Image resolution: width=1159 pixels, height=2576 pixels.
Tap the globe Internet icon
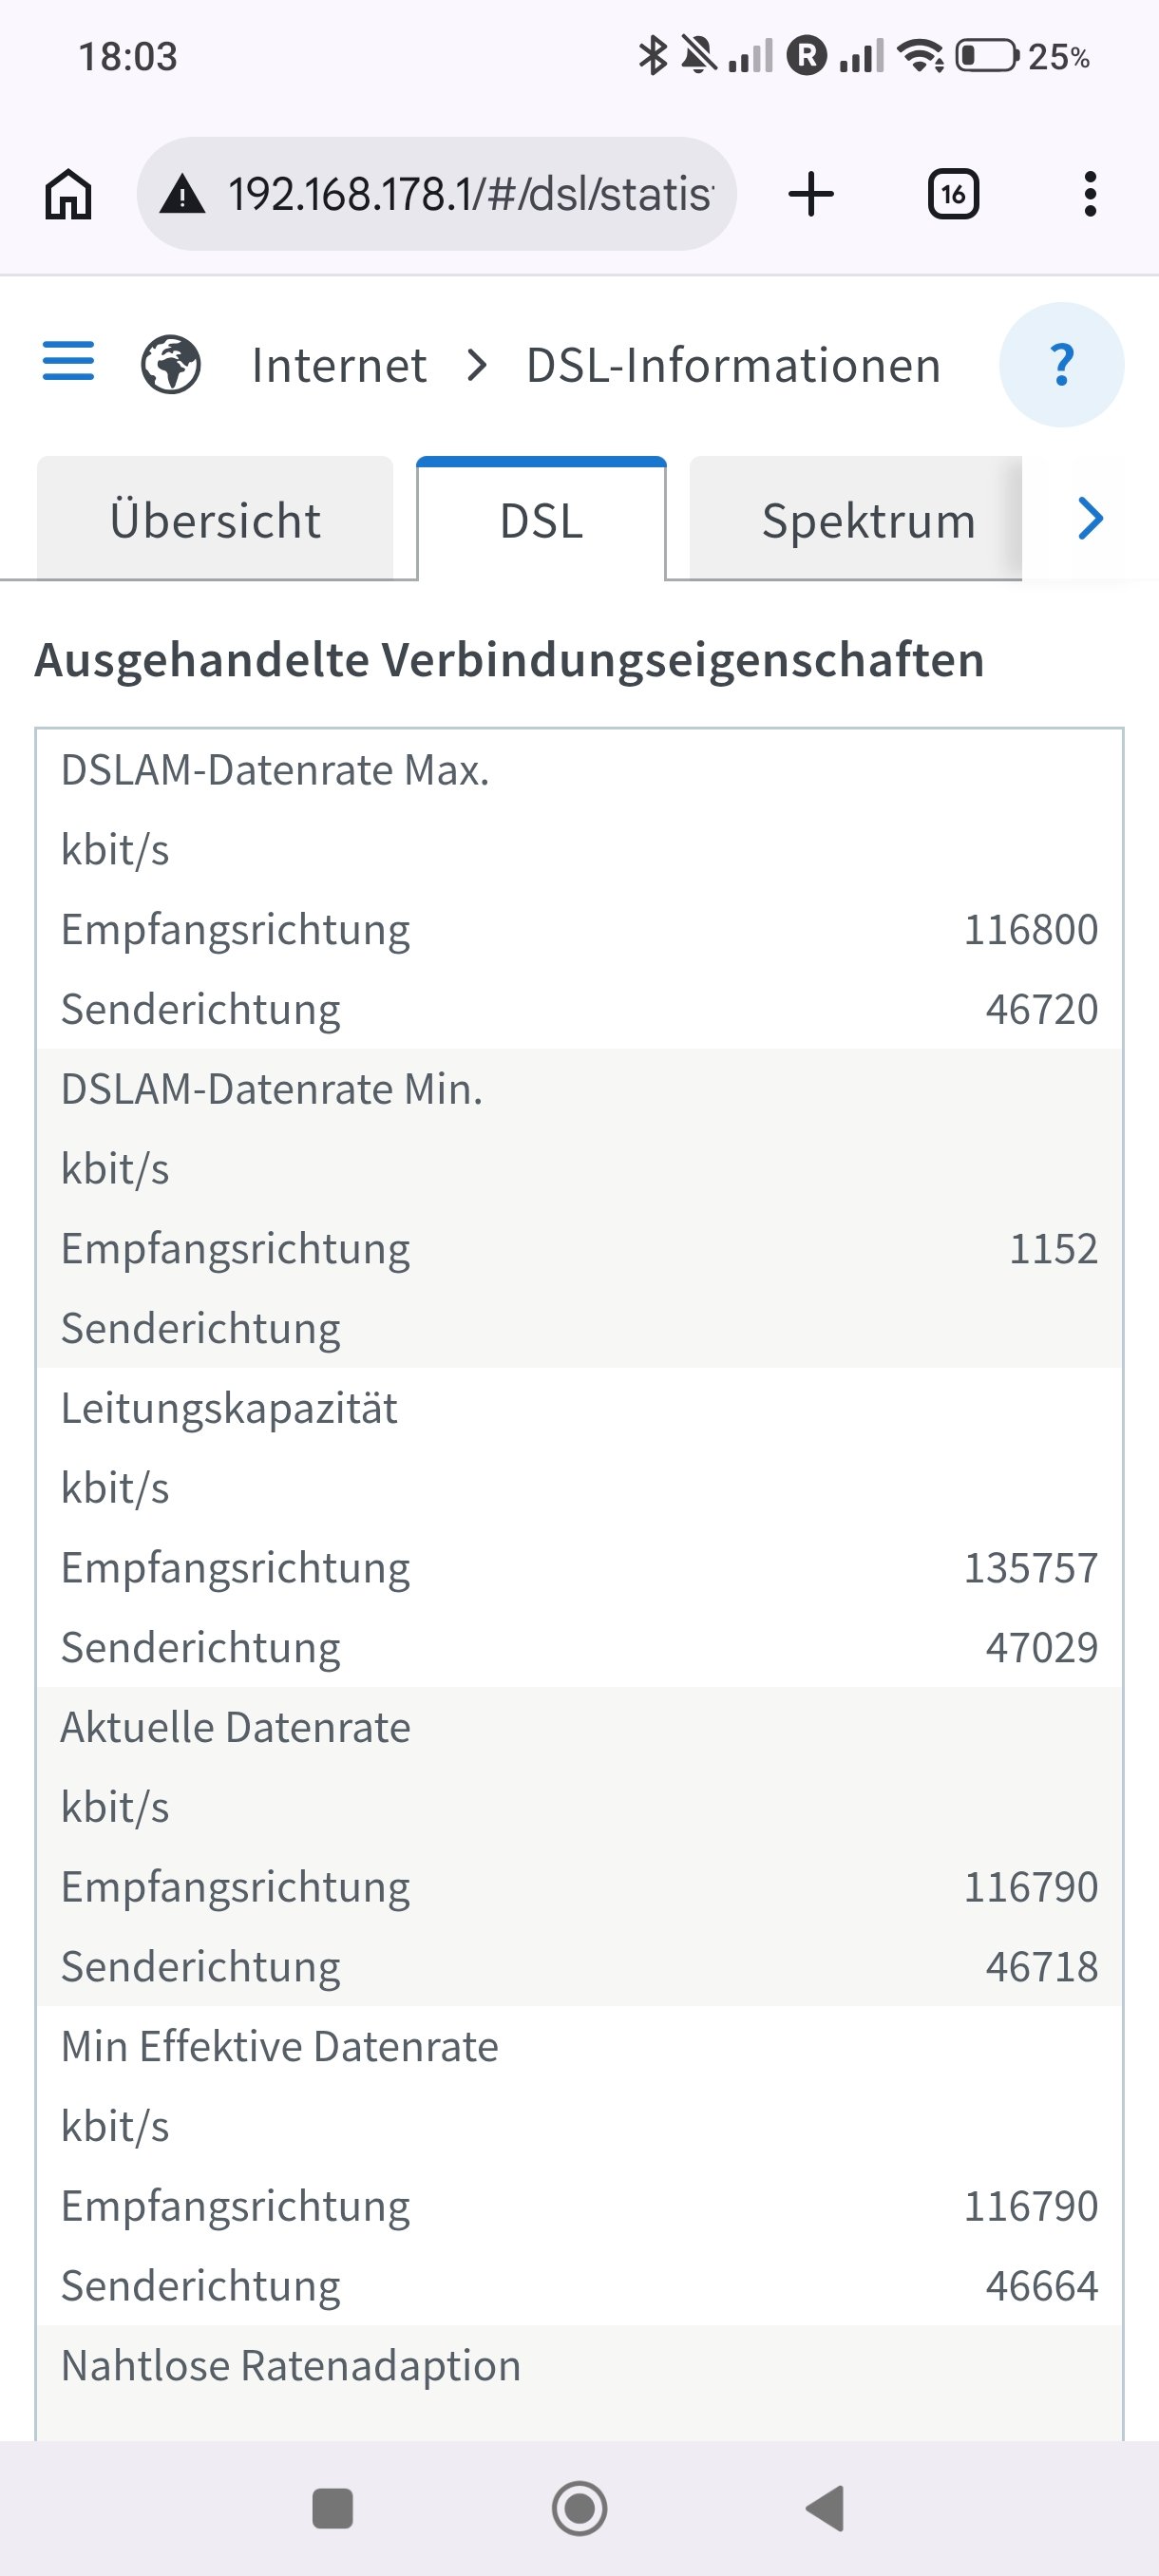[171, 365]
